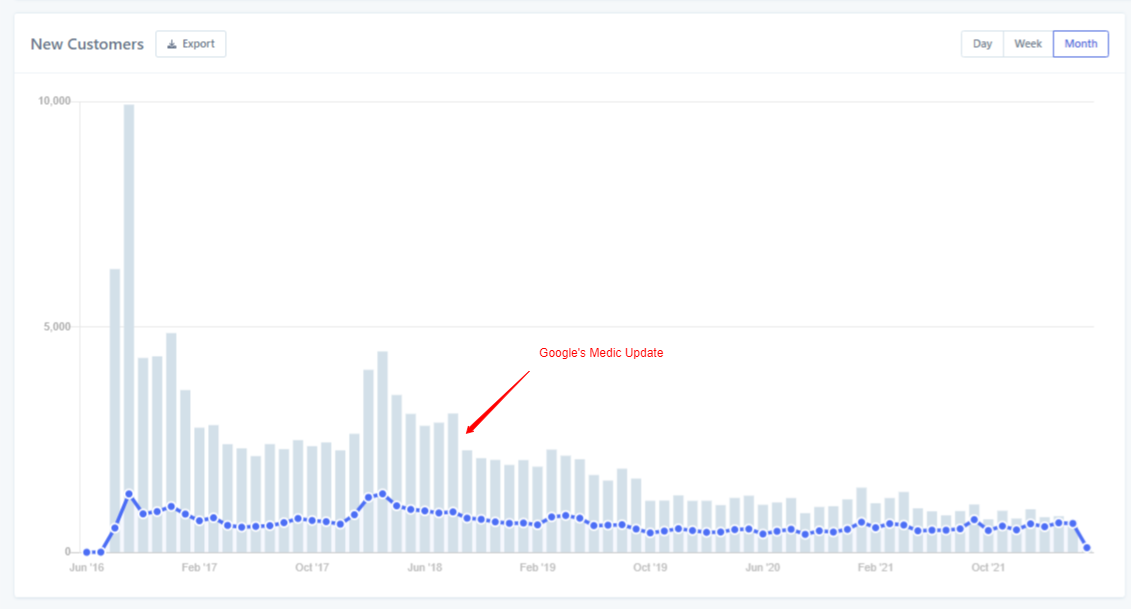Click the Oct '19 axis label
Image resolution: width=1131 pixels, height=609 pixels.
650,568
